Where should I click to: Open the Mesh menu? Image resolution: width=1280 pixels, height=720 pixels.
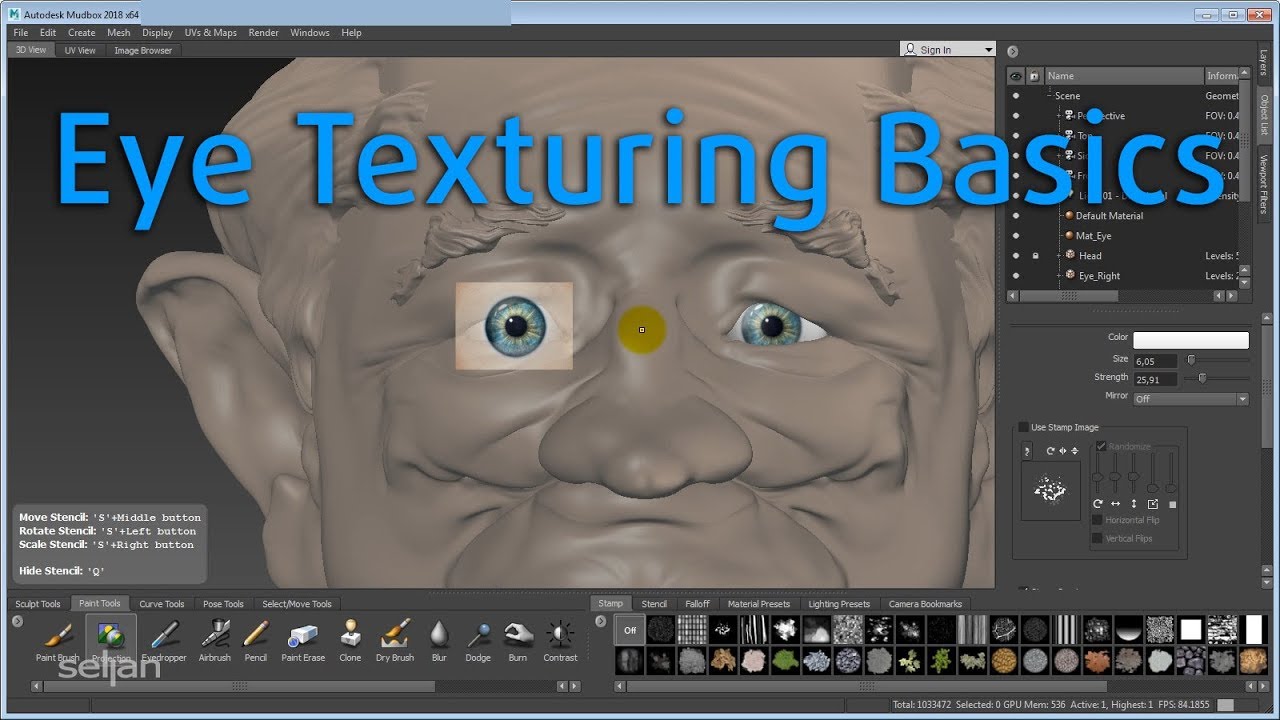(119, 33)
